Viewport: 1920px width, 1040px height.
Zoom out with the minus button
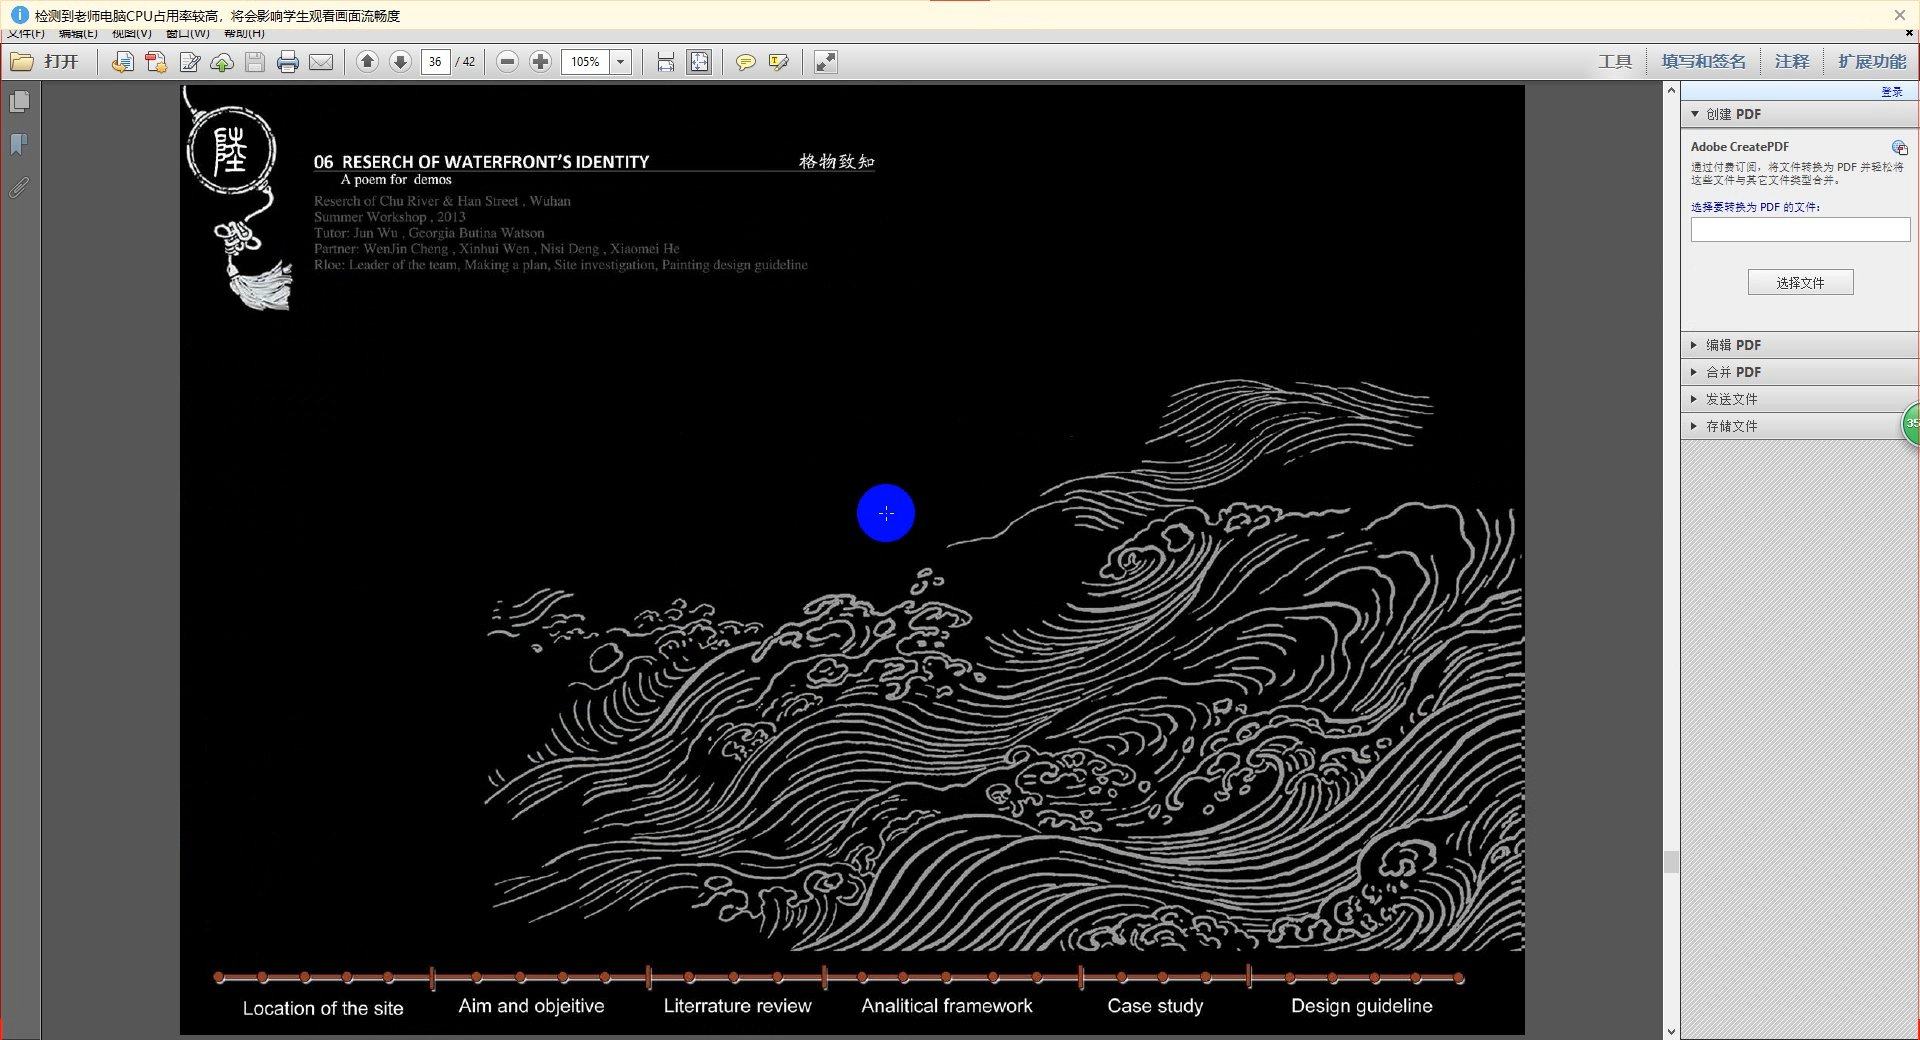point(507,62)
